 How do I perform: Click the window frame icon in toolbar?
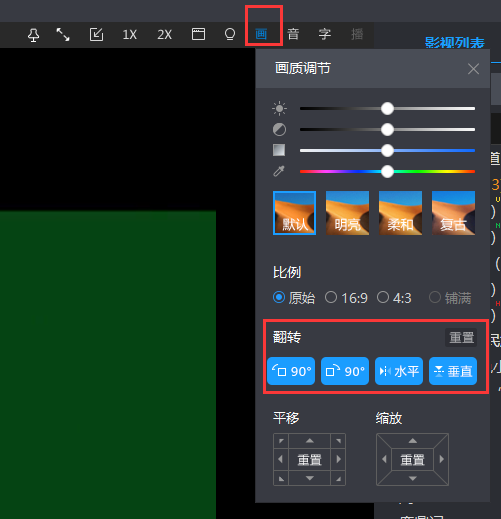pos(198,34)
